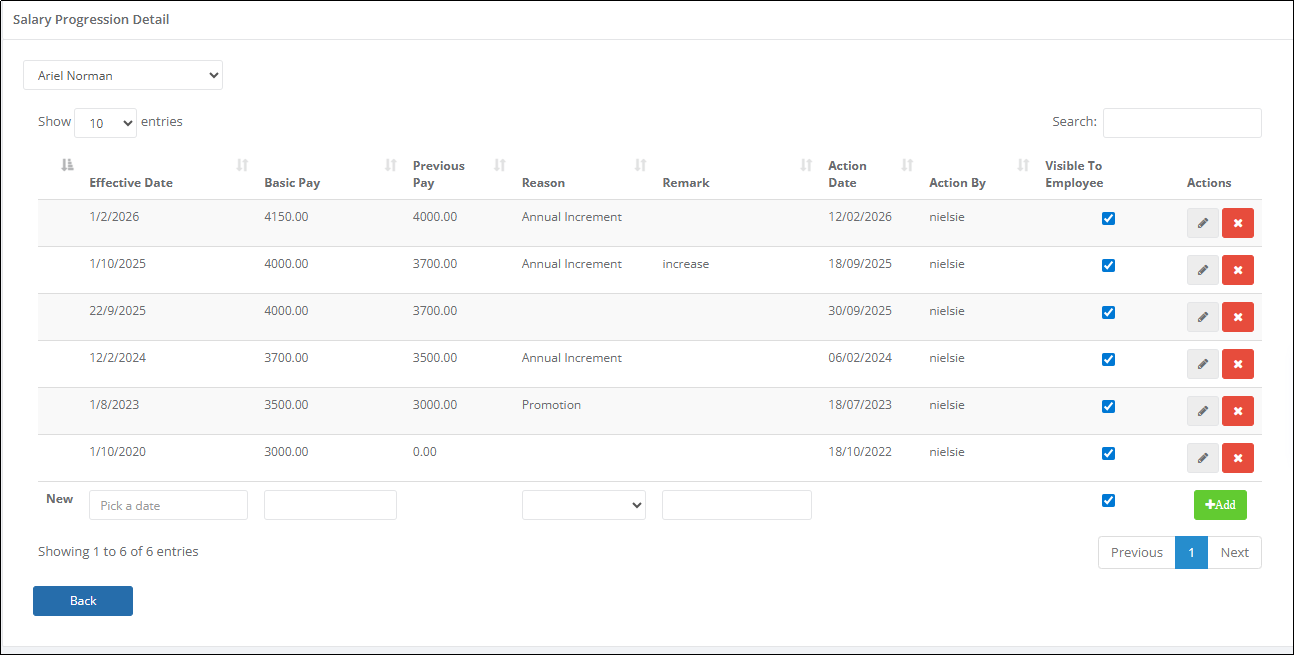Toggle Visible To Employee for New row
The height and width of the screenshot is (655, 1295).
tap(1108, 500)
